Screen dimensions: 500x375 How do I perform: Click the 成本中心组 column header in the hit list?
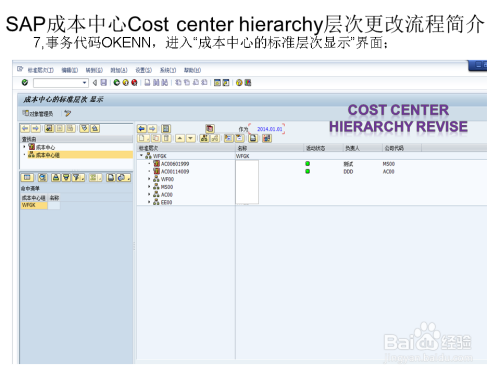click(34, 198)
